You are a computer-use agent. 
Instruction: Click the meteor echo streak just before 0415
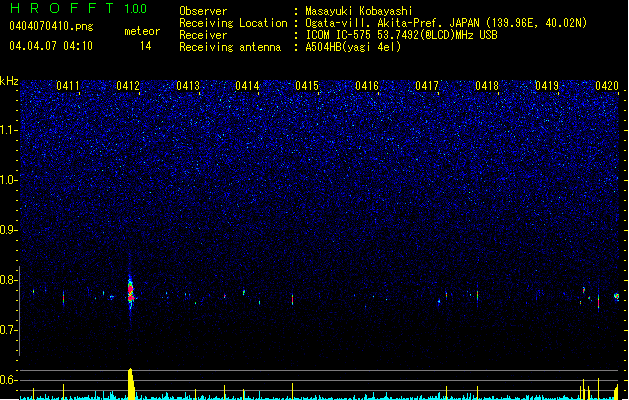pyautogui.click(x=292, y=299)
